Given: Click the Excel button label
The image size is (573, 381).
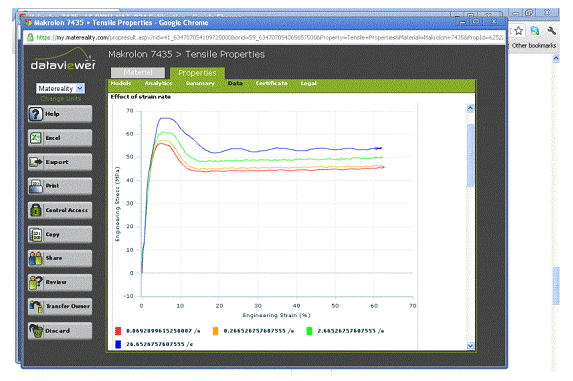Looking at the screenshot, I should pos(53,138).
